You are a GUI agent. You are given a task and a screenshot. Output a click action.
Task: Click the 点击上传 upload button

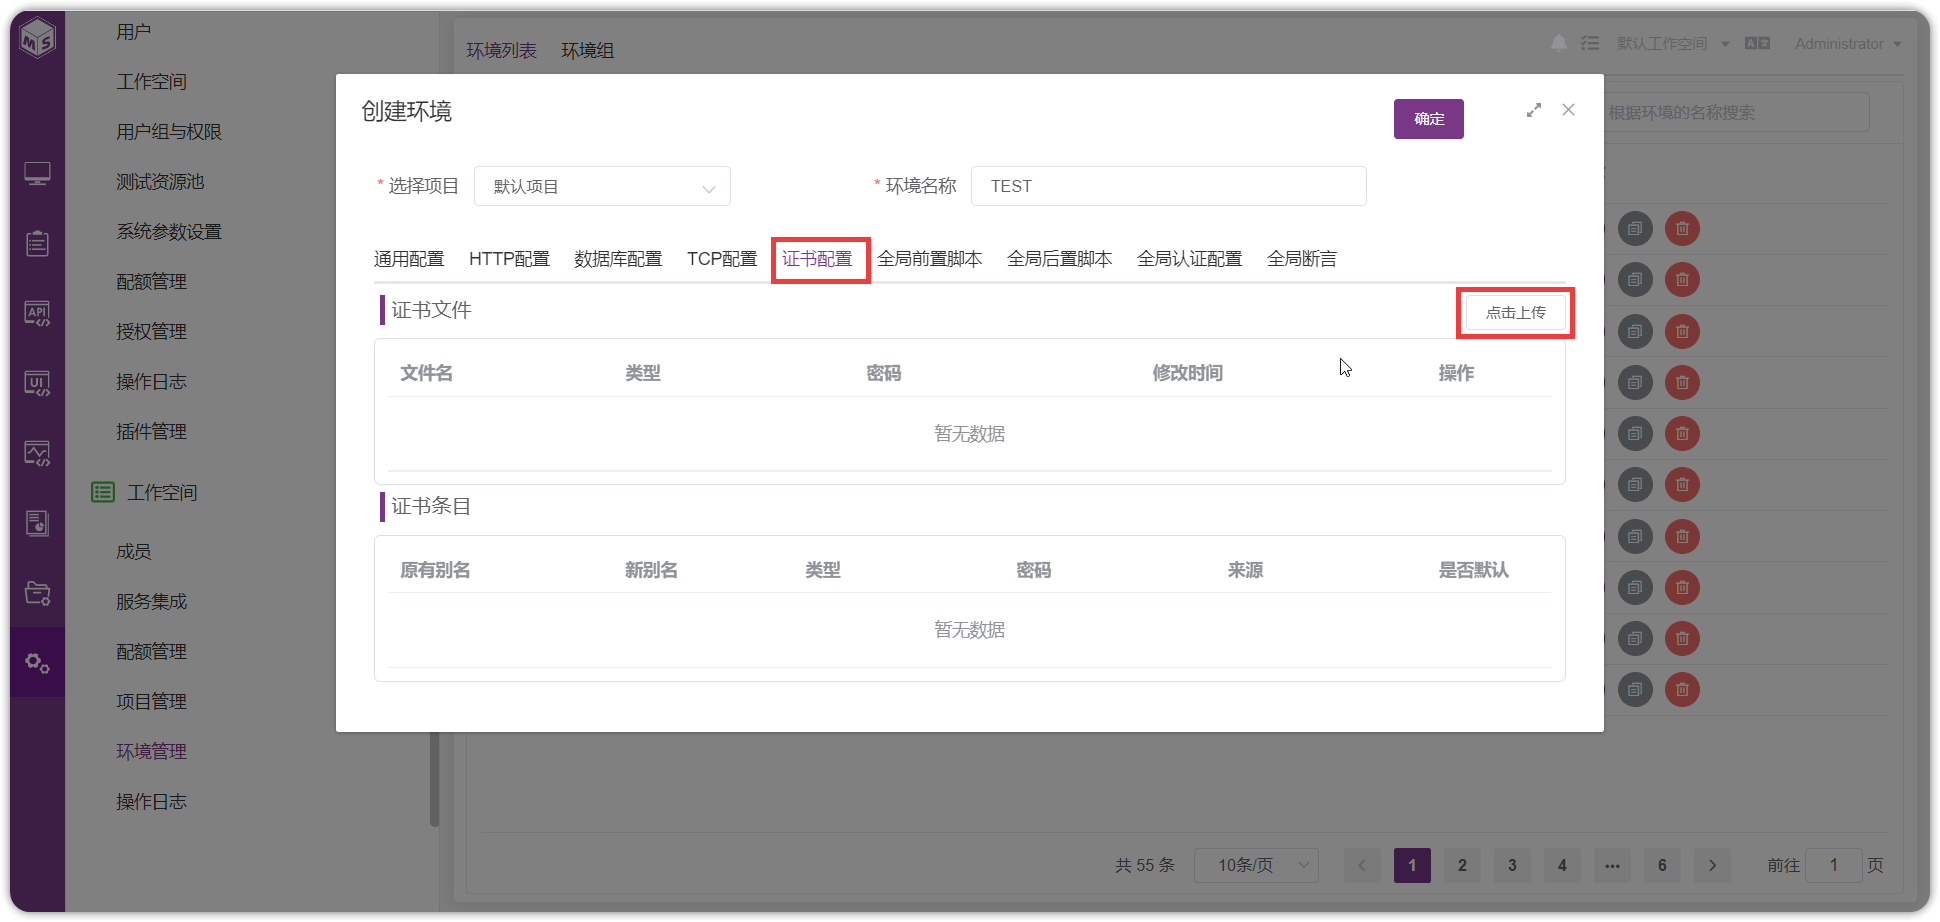click(x=1516, y=313)
